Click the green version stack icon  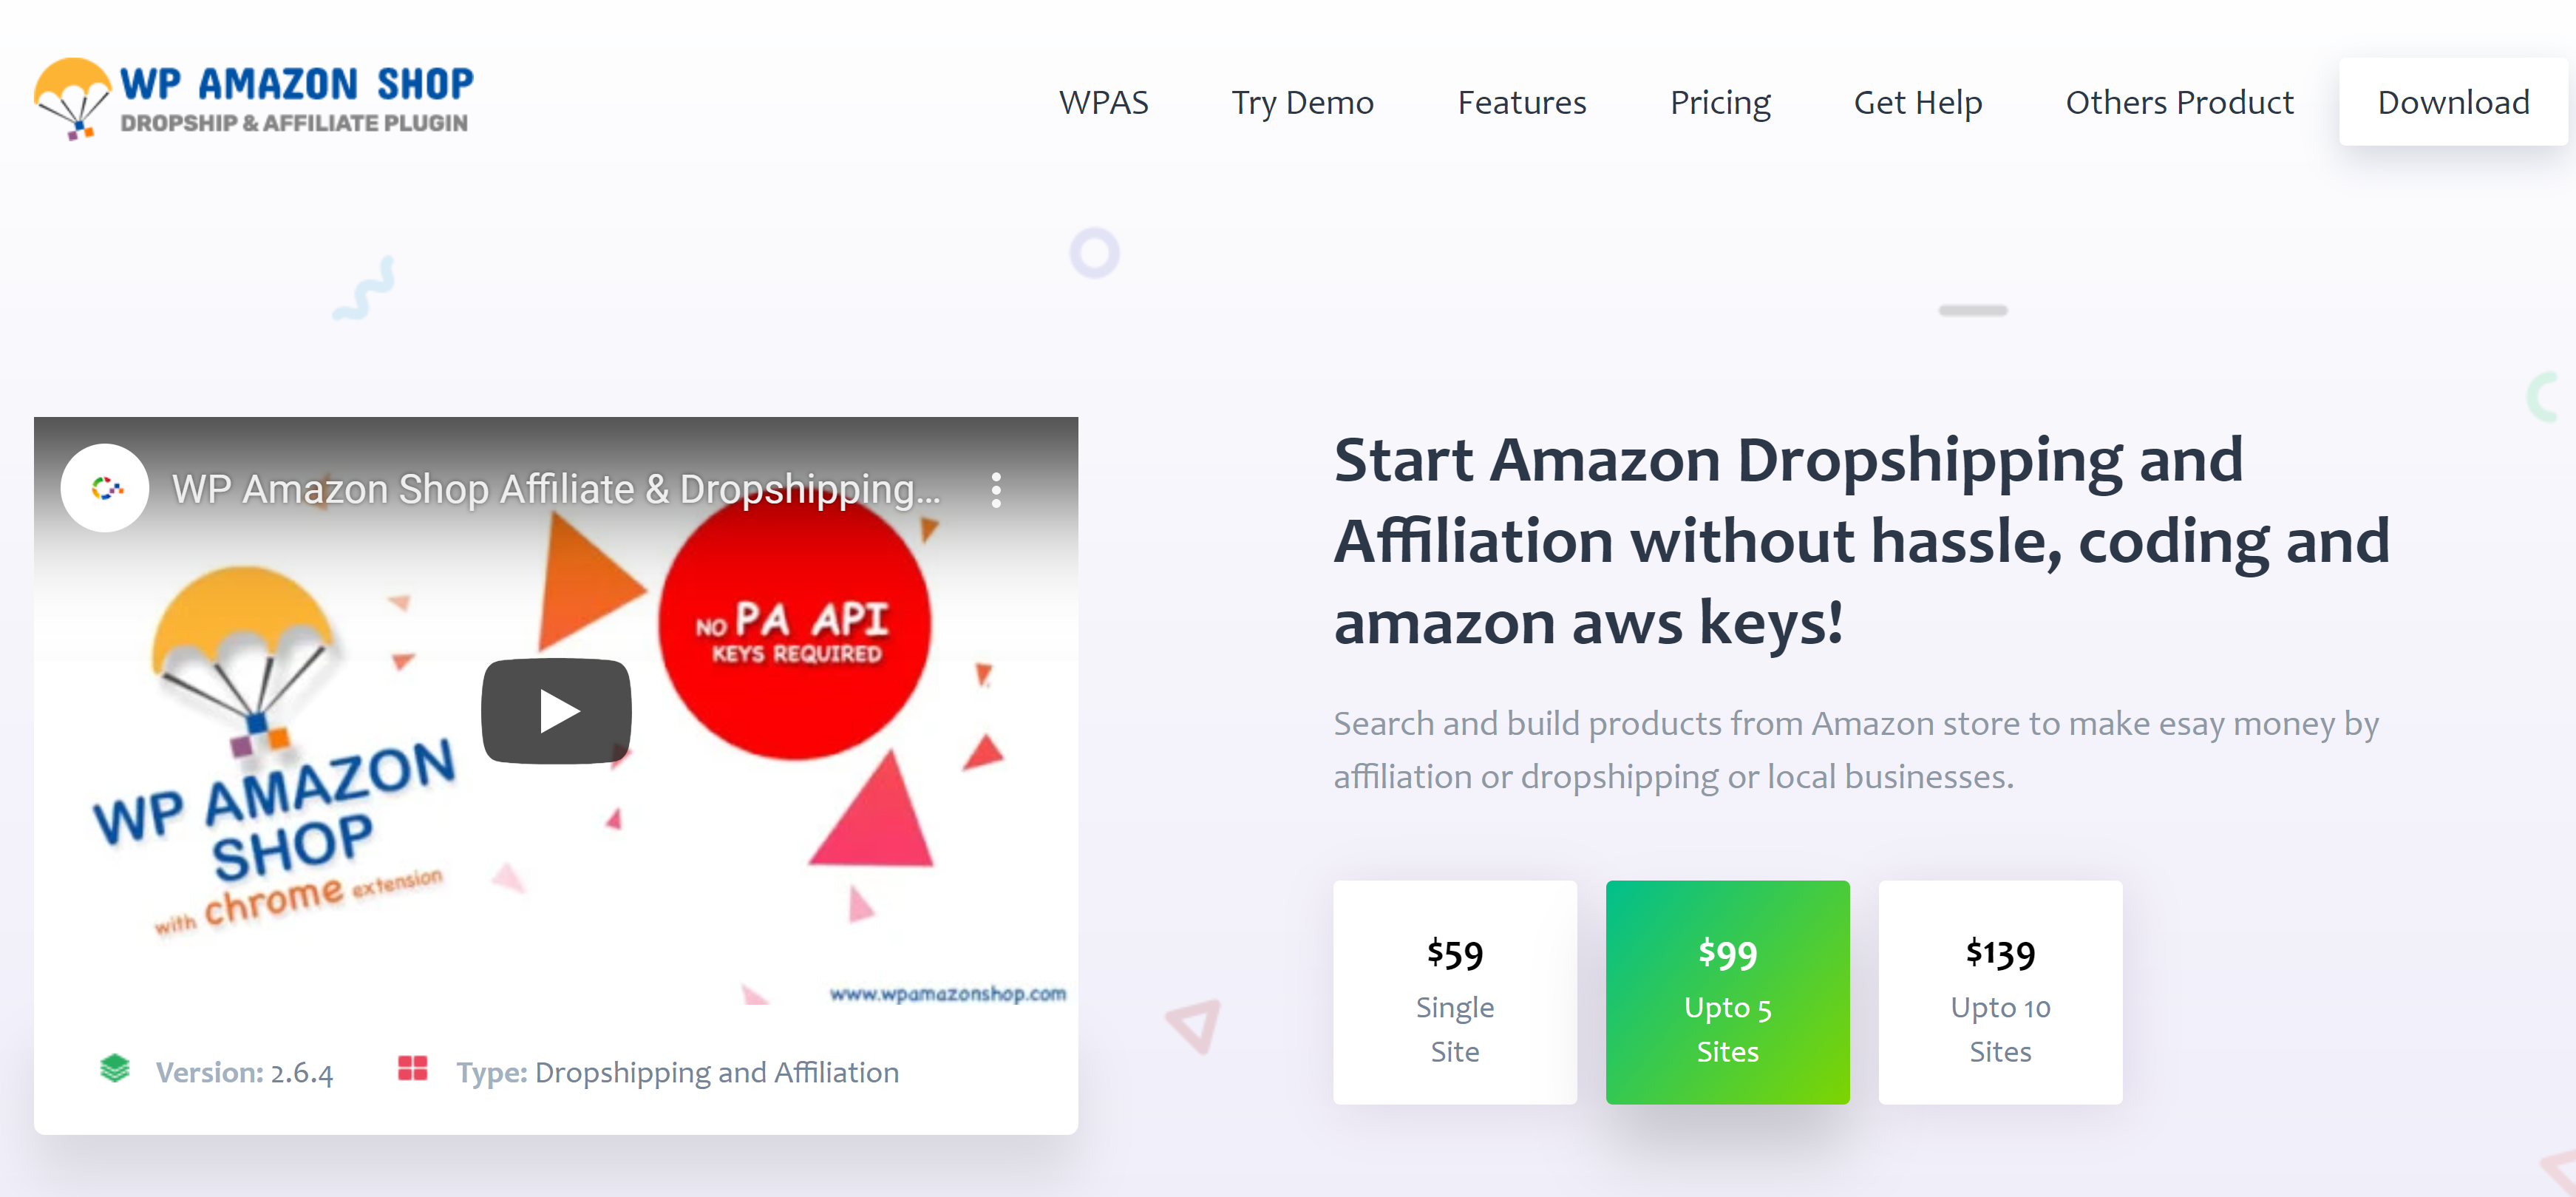click(x=115, y=1068)
